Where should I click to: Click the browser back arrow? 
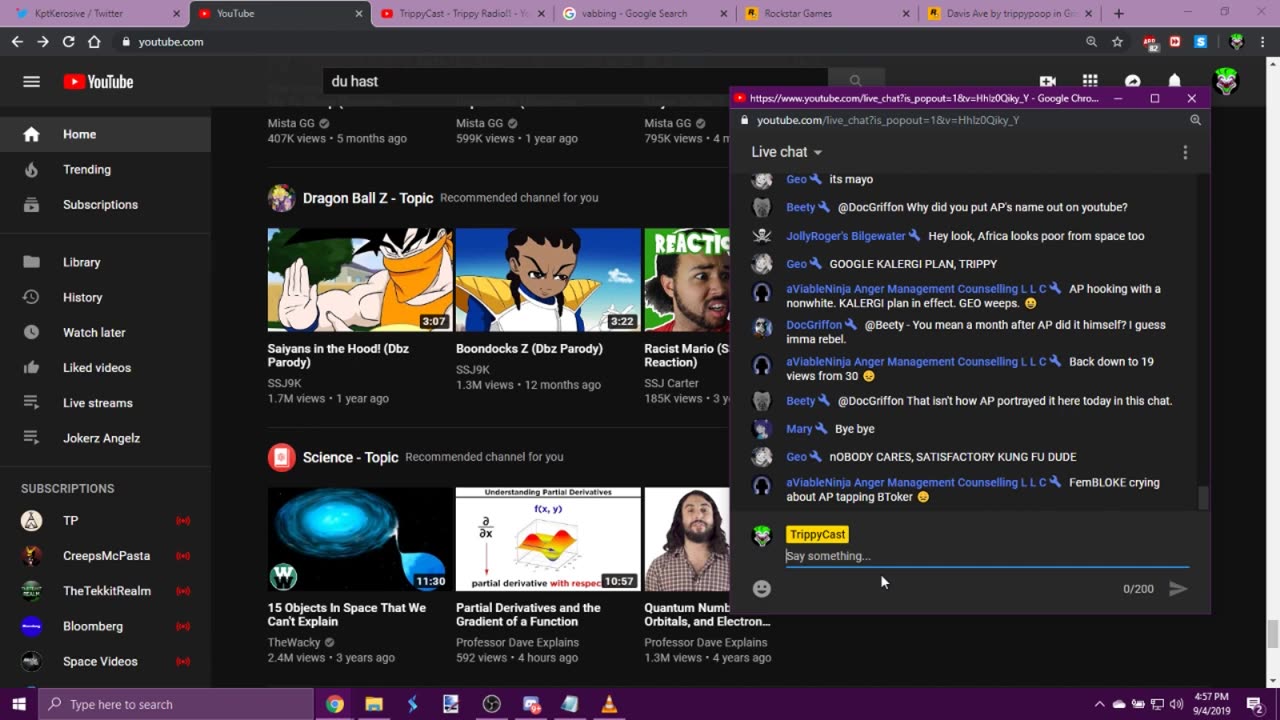[17, 42]
